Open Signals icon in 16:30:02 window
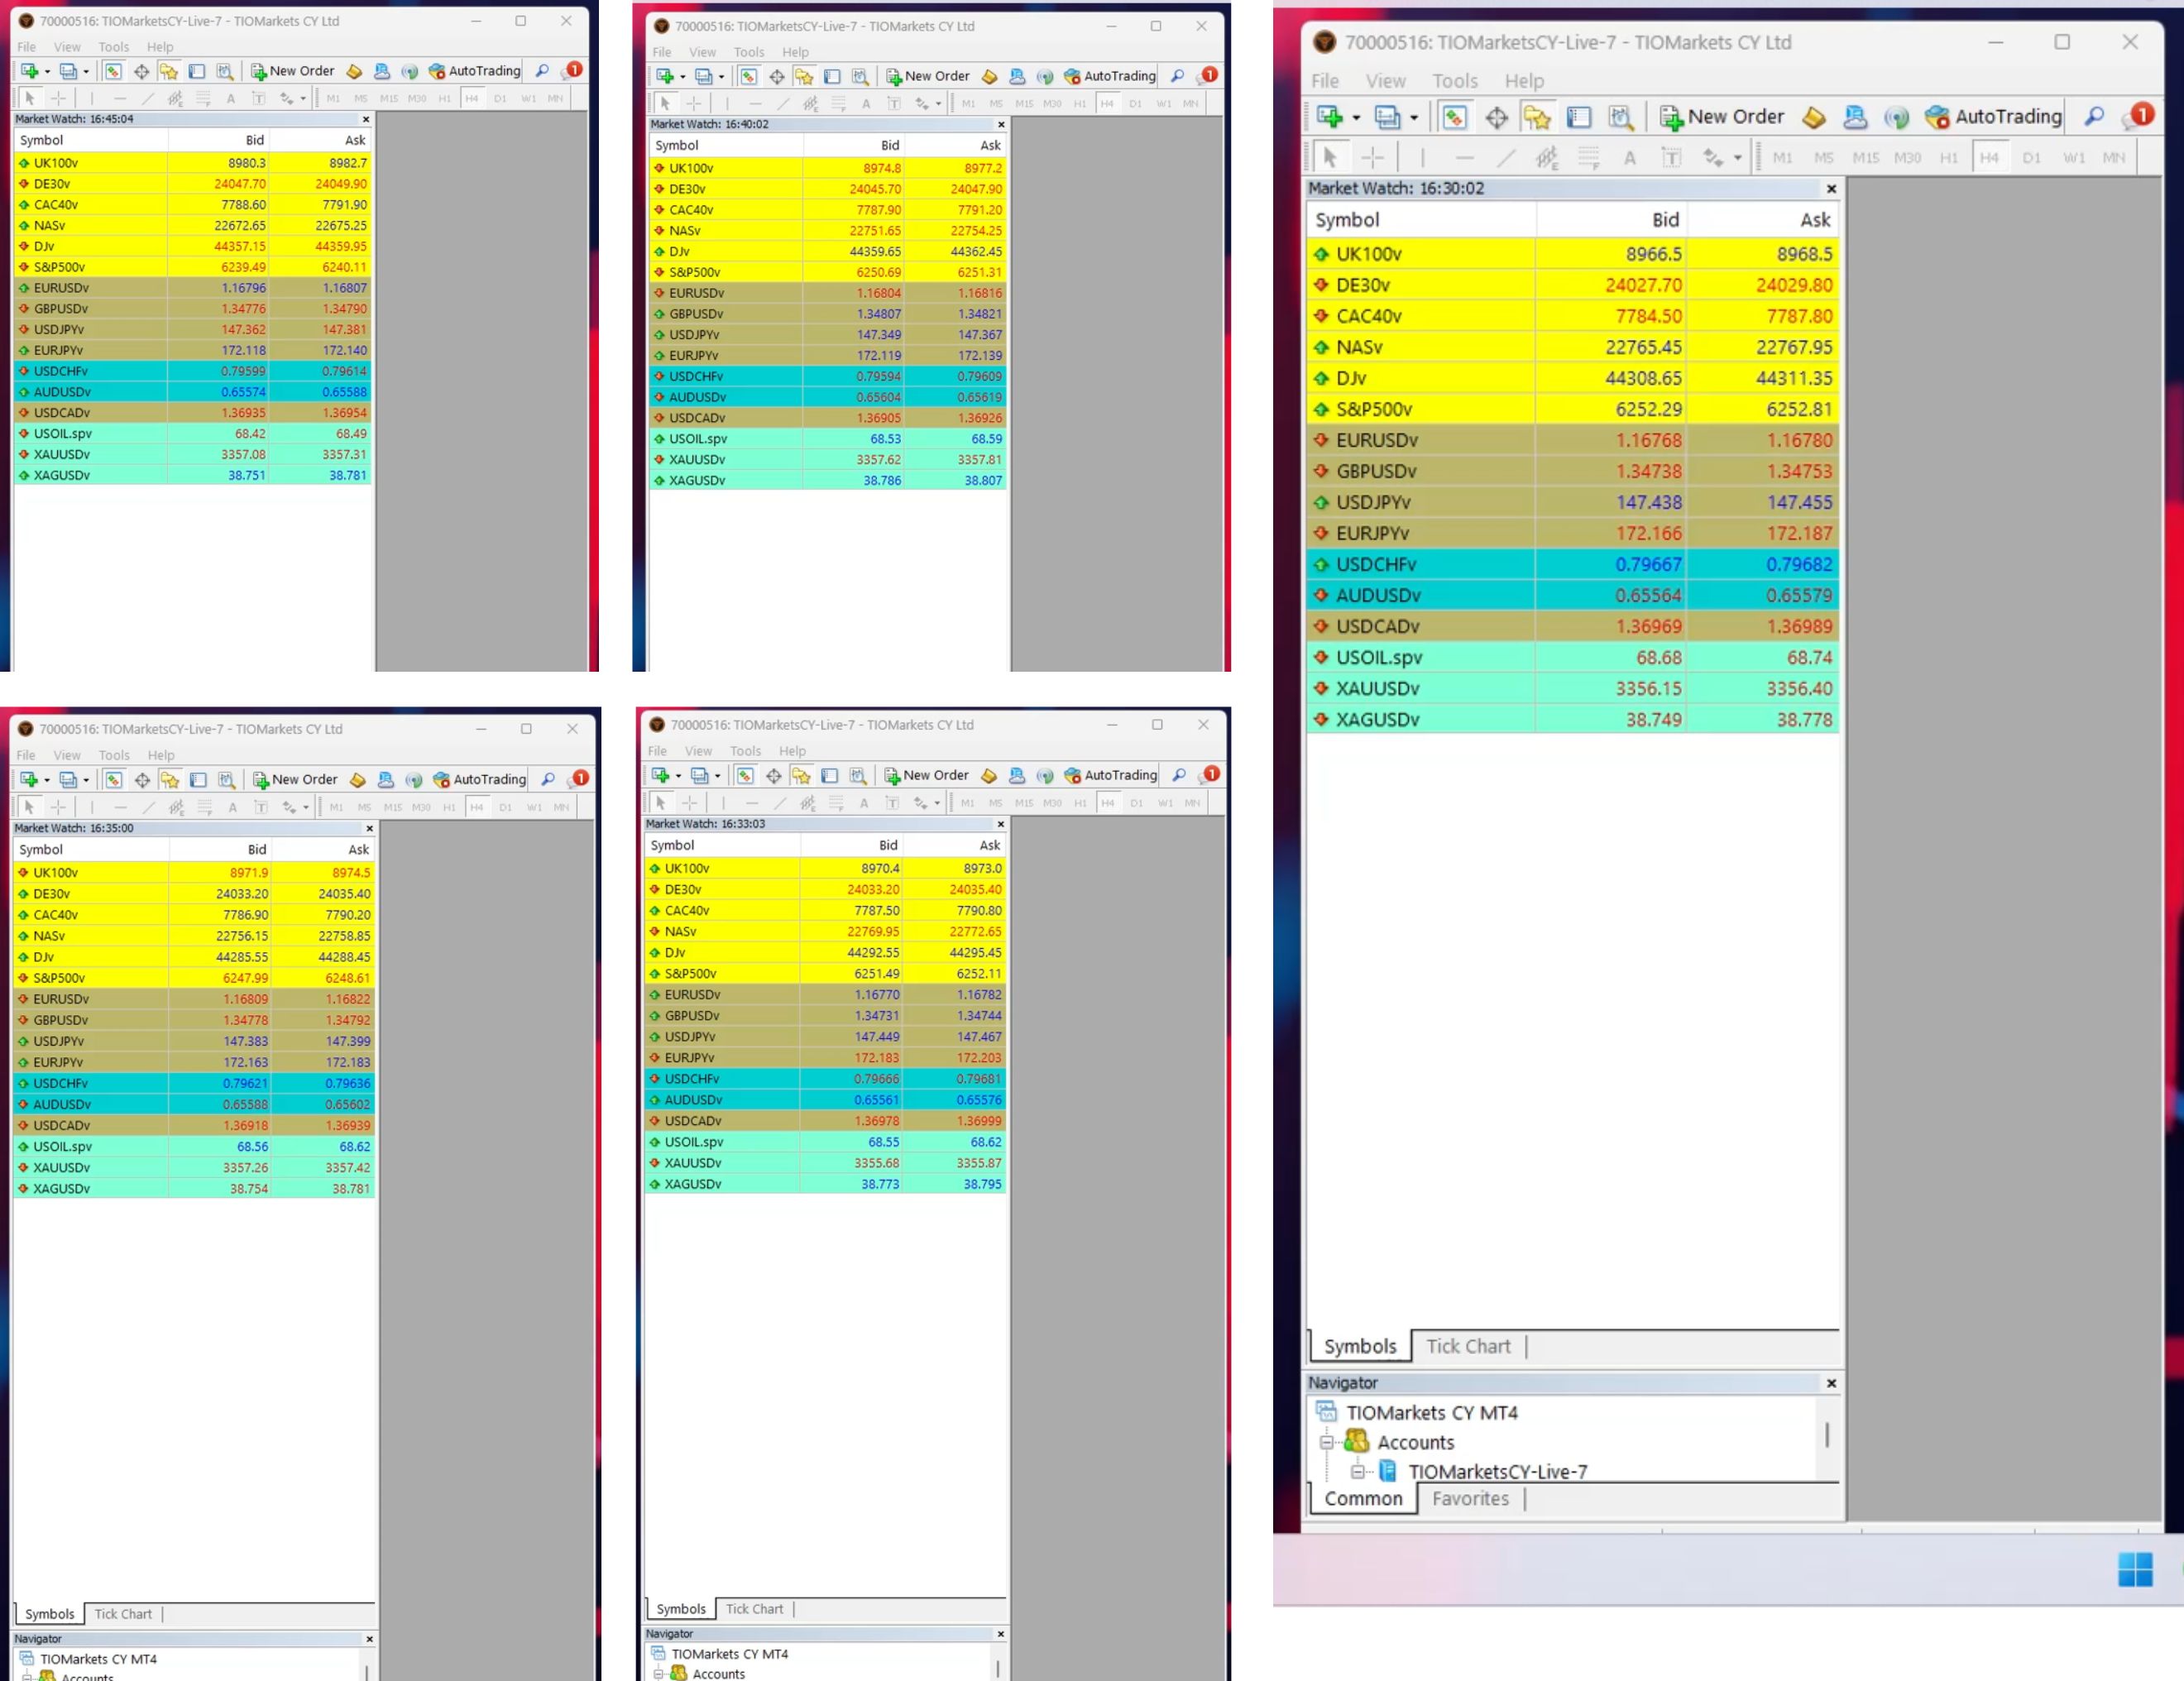The height and width of the screenshot is (1681, 2184). pyautogui.click(x=1896, y=117)
